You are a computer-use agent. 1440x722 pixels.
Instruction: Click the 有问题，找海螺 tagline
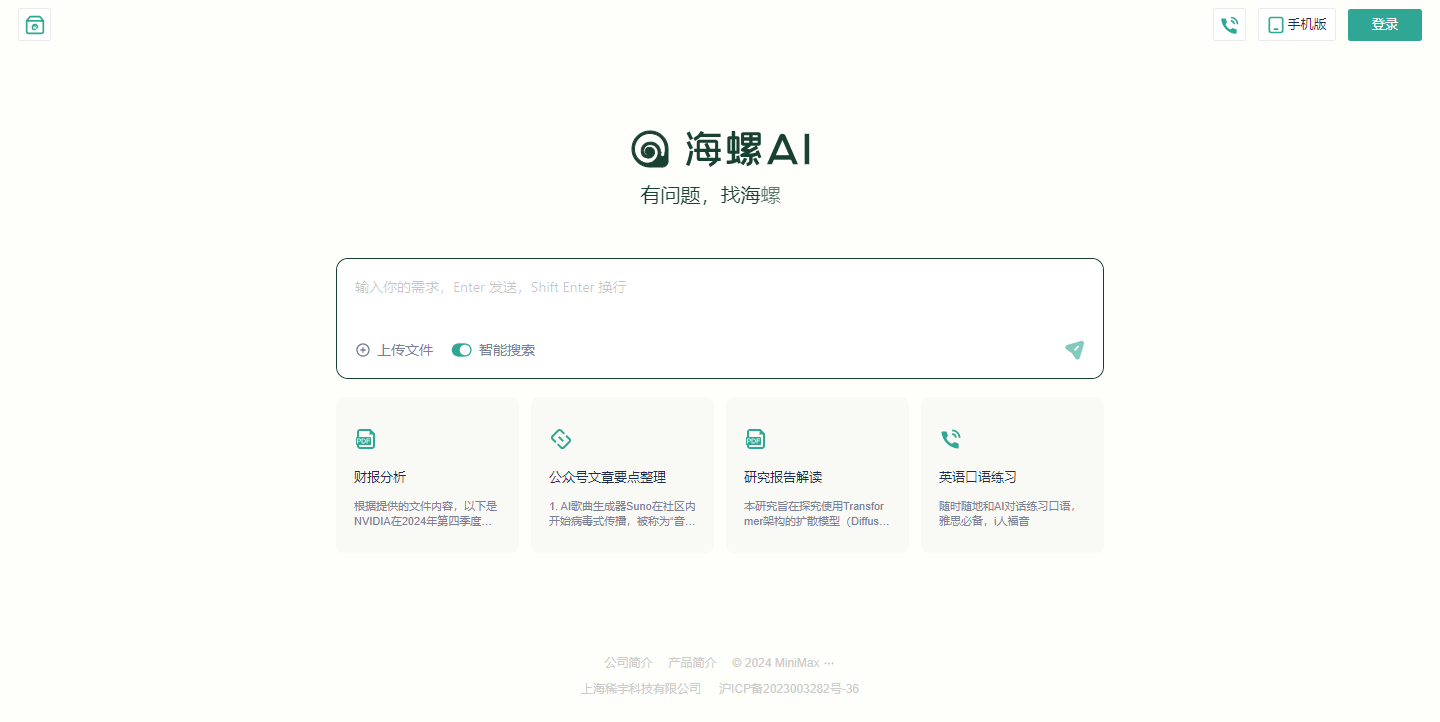(x=710, y=195)
